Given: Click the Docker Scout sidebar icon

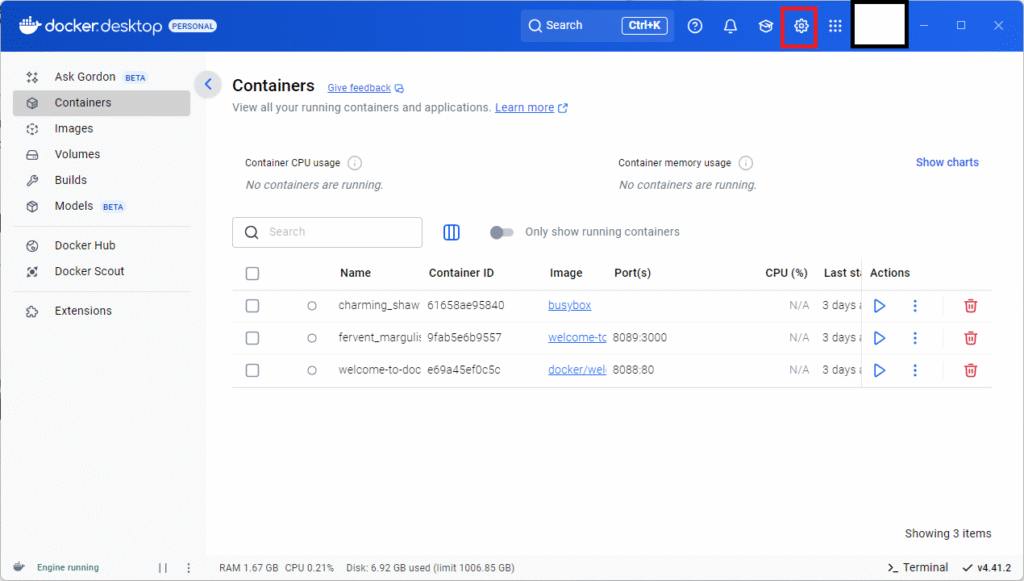Looking at the screenshot, I should click(x=32, y=272).
